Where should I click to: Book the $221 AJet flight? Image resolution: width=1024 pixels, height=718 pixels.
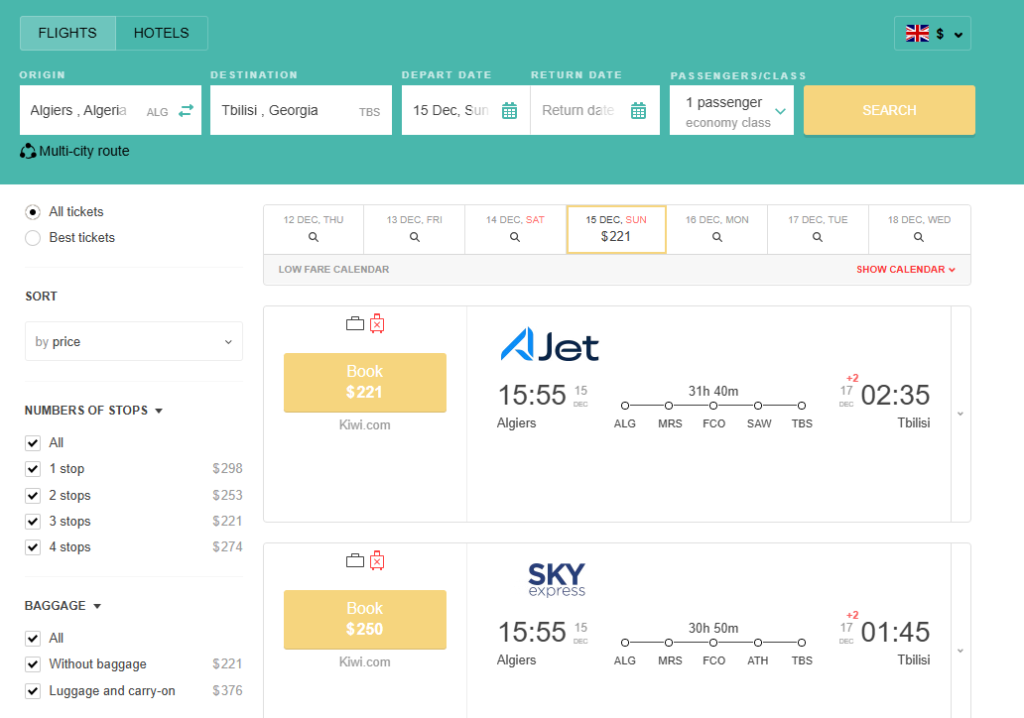(364, 382)
